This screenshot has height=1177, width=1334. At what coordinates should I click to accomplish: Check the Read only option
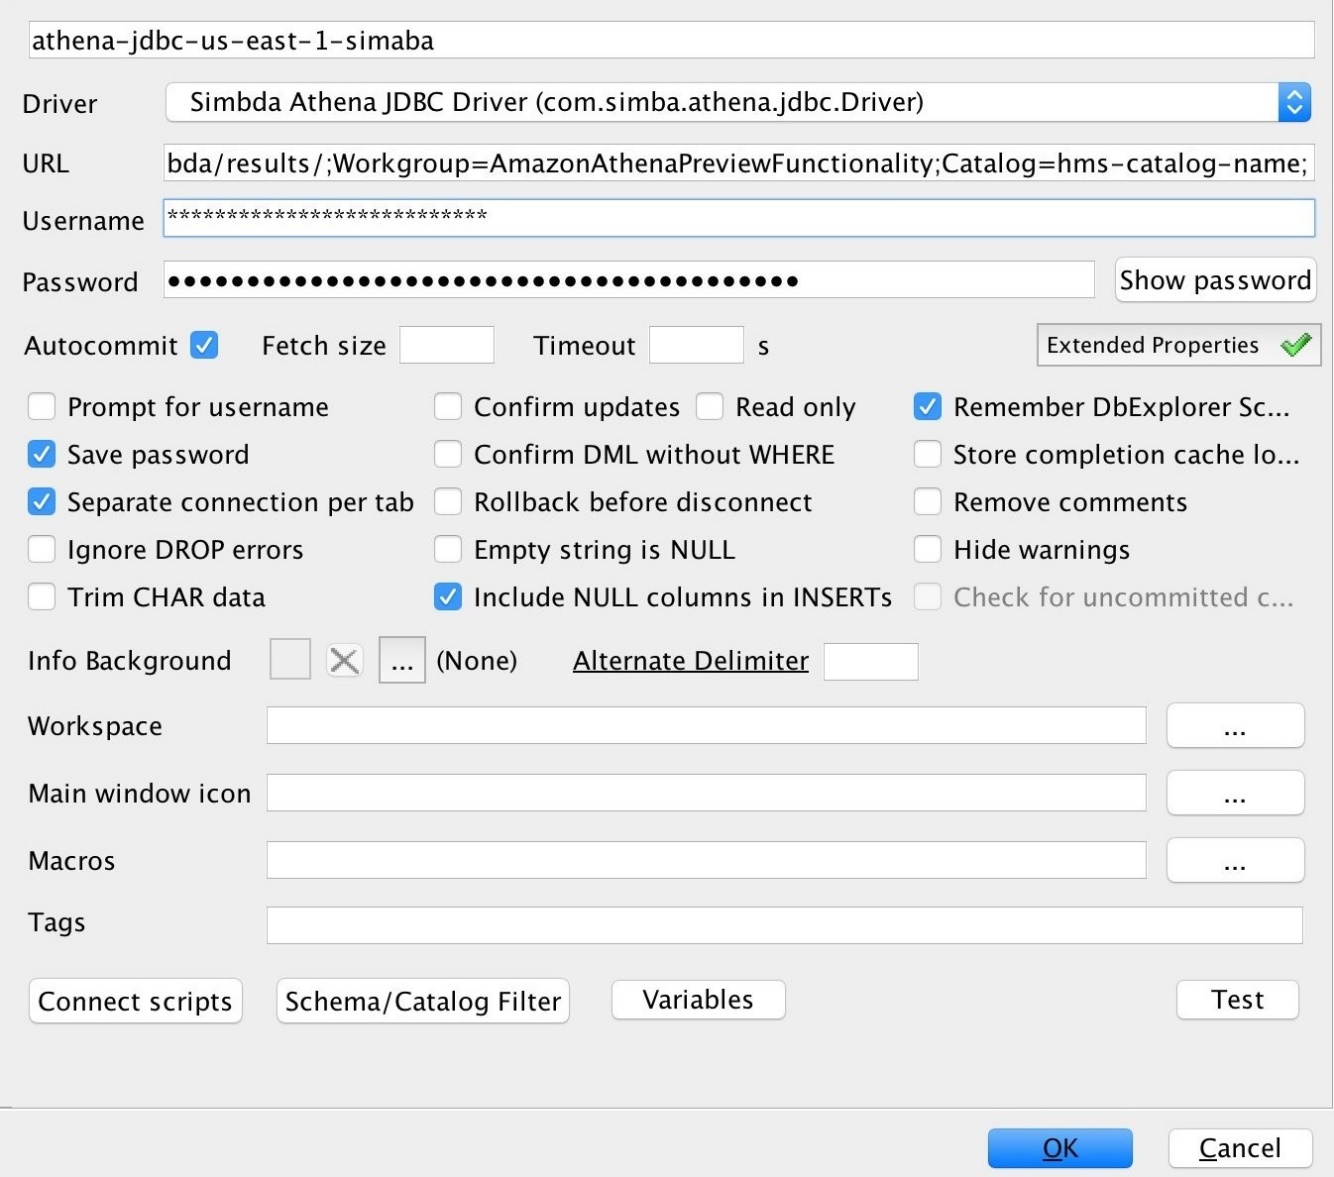(x=710, y=407)
